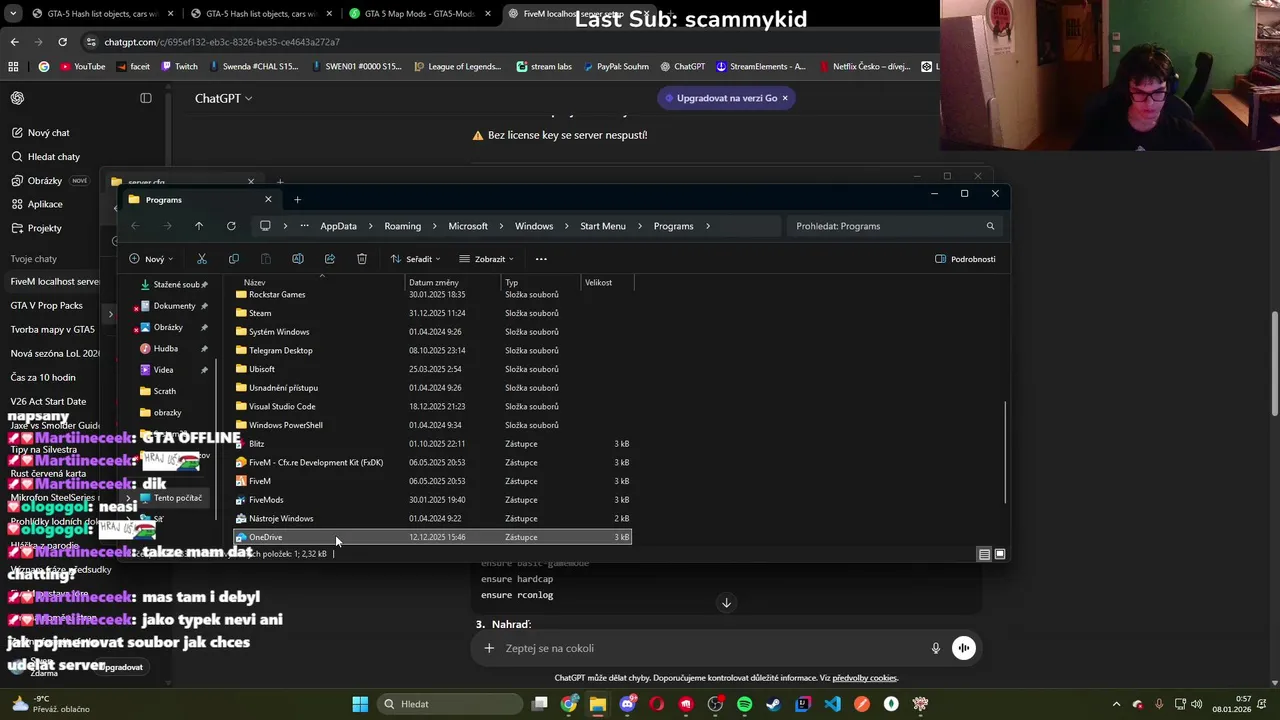
Task: Open ChatGPT model selector dropdown
Action: (224, 98)
